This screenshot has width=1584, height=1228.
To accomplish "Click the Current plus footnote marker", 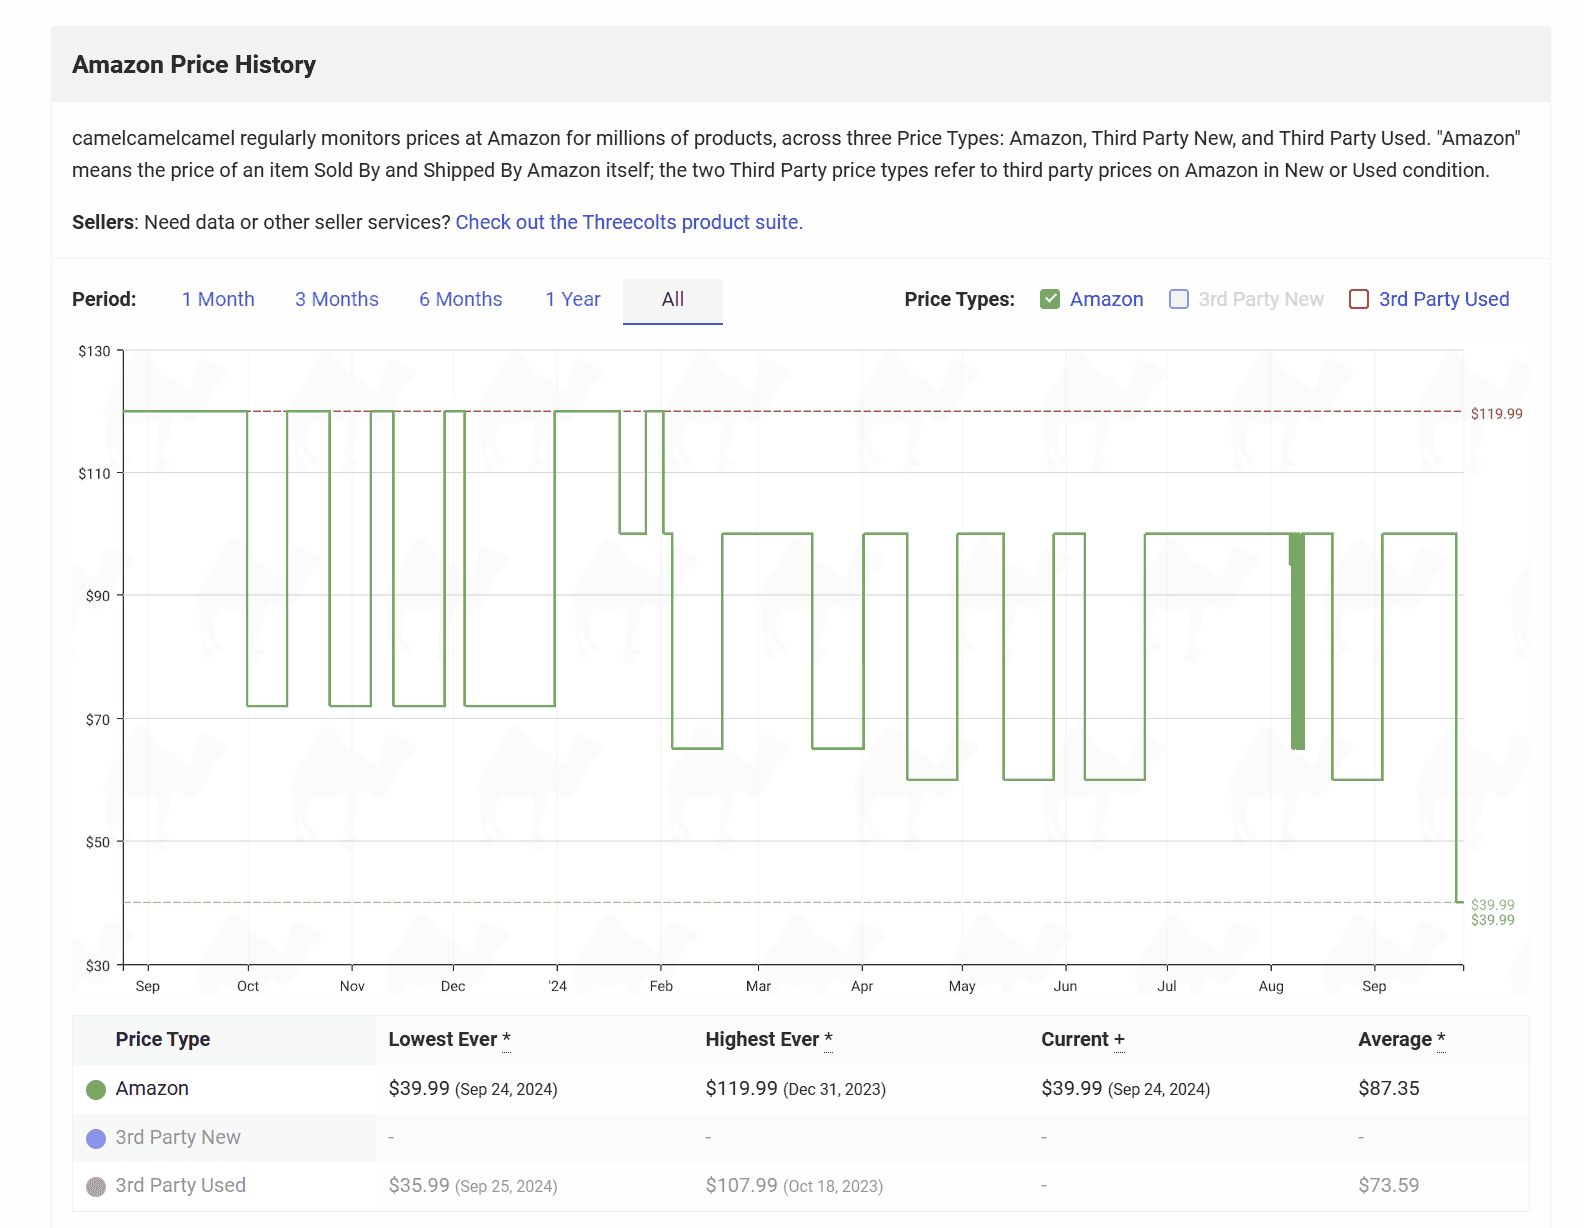I will [x=1119, y=1040].
